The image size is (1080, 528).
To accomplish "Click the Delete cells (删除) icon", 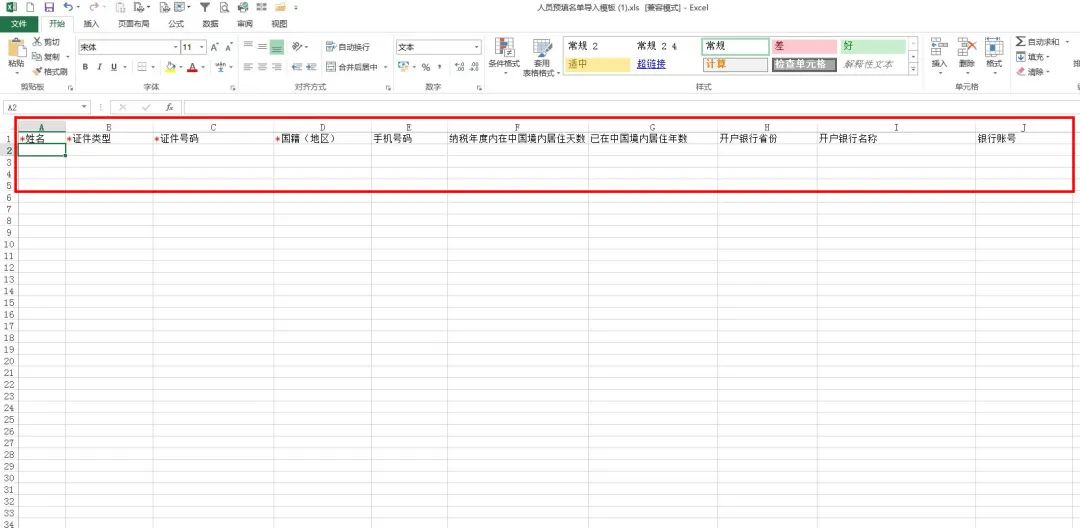I will 967,52.
